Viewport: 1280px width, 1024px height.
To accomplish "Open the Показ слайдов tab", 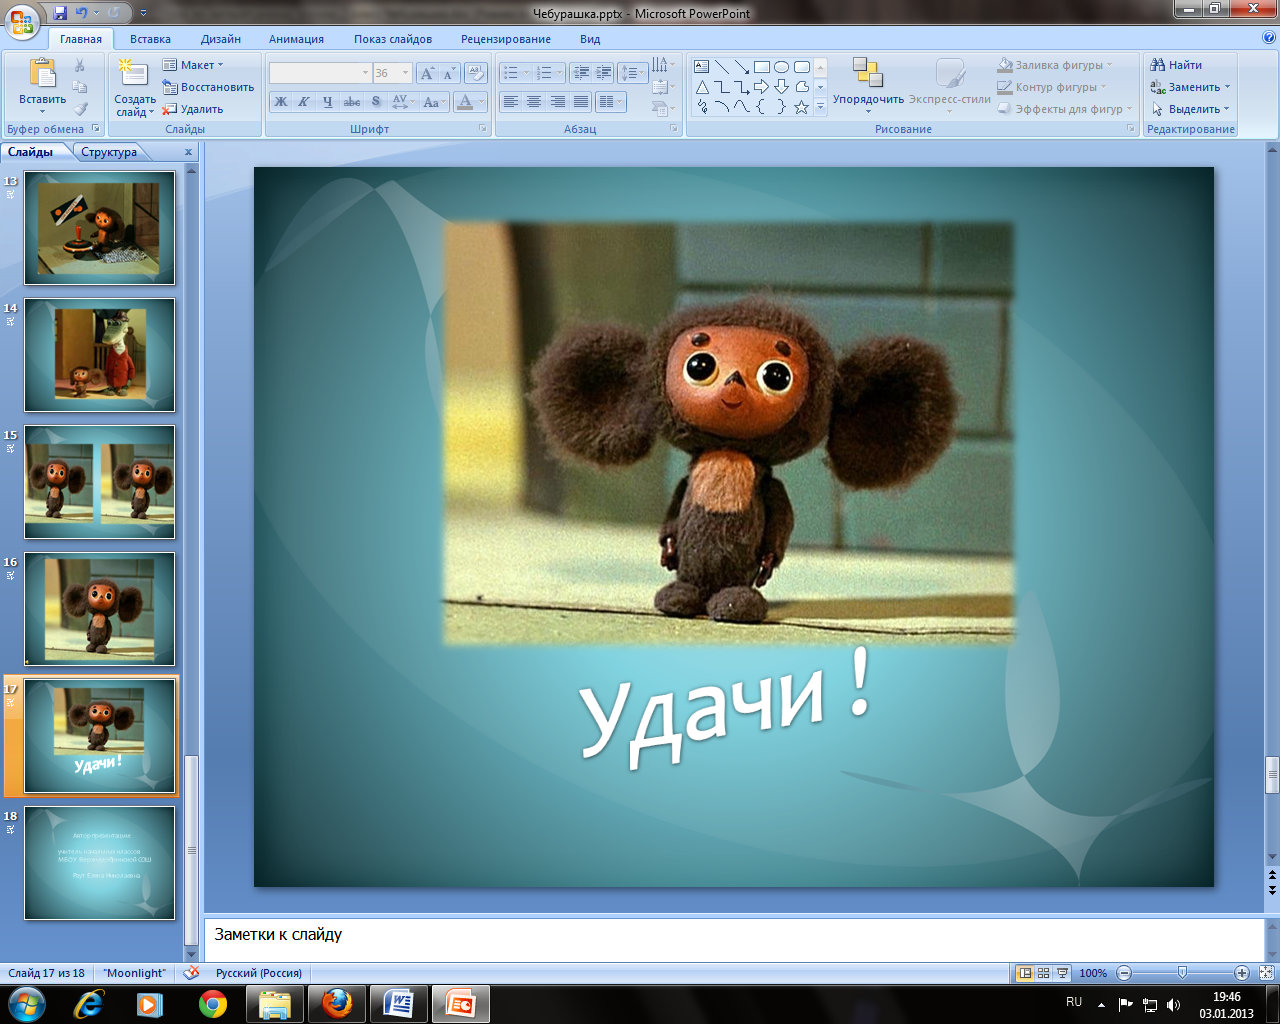I will point(393,39).
